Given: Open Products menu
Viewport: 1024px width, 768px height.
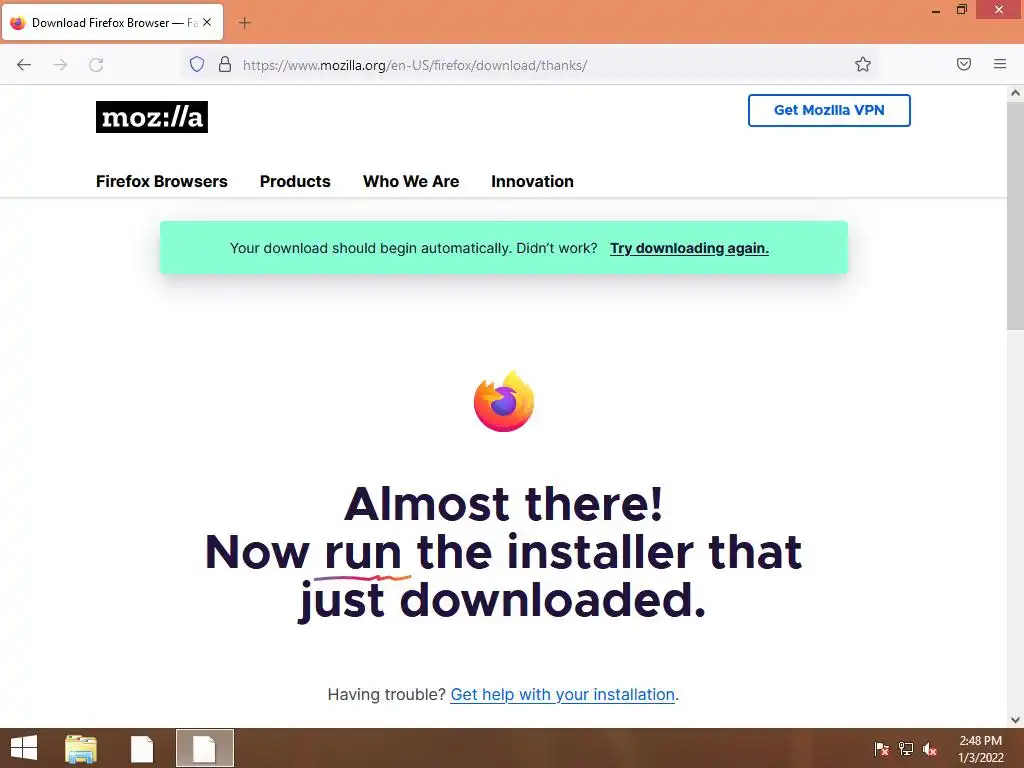Looking at the screenshot, I should pos(295,182).
